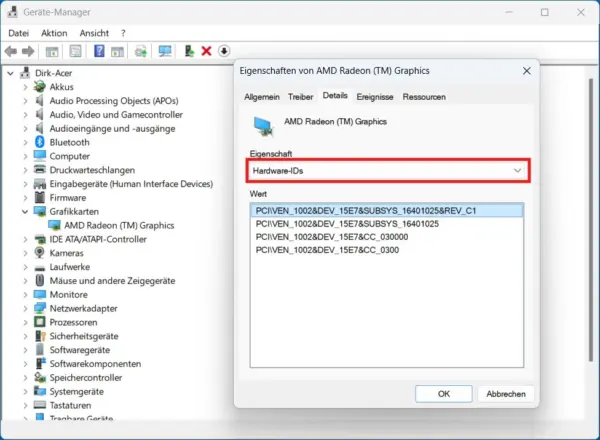This screenshot has height=440, width=600.
Task: Select Eingabegeräte (Human Interface Devices) item
Action: pos(131,184)
